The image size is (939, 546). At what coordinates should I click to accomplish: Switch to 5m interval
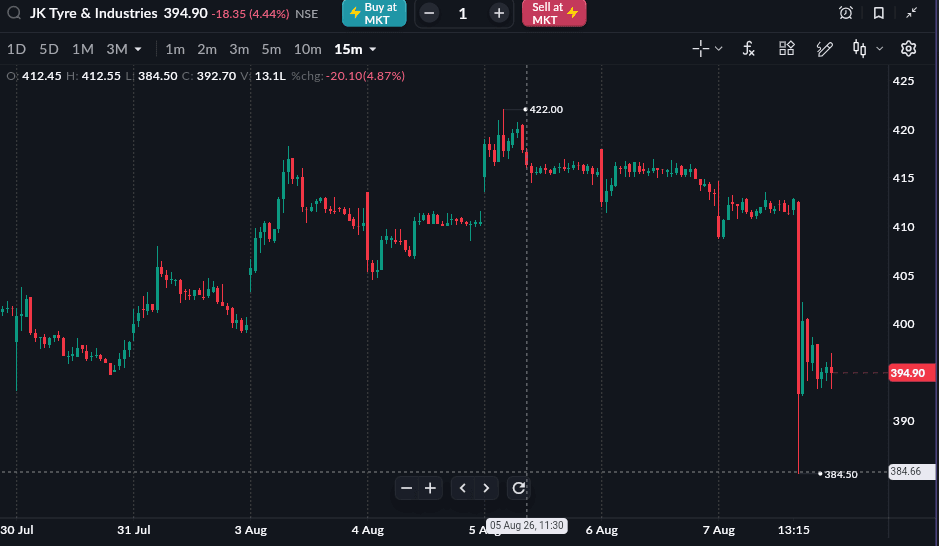pyautogui.click(x=271, y=49)
